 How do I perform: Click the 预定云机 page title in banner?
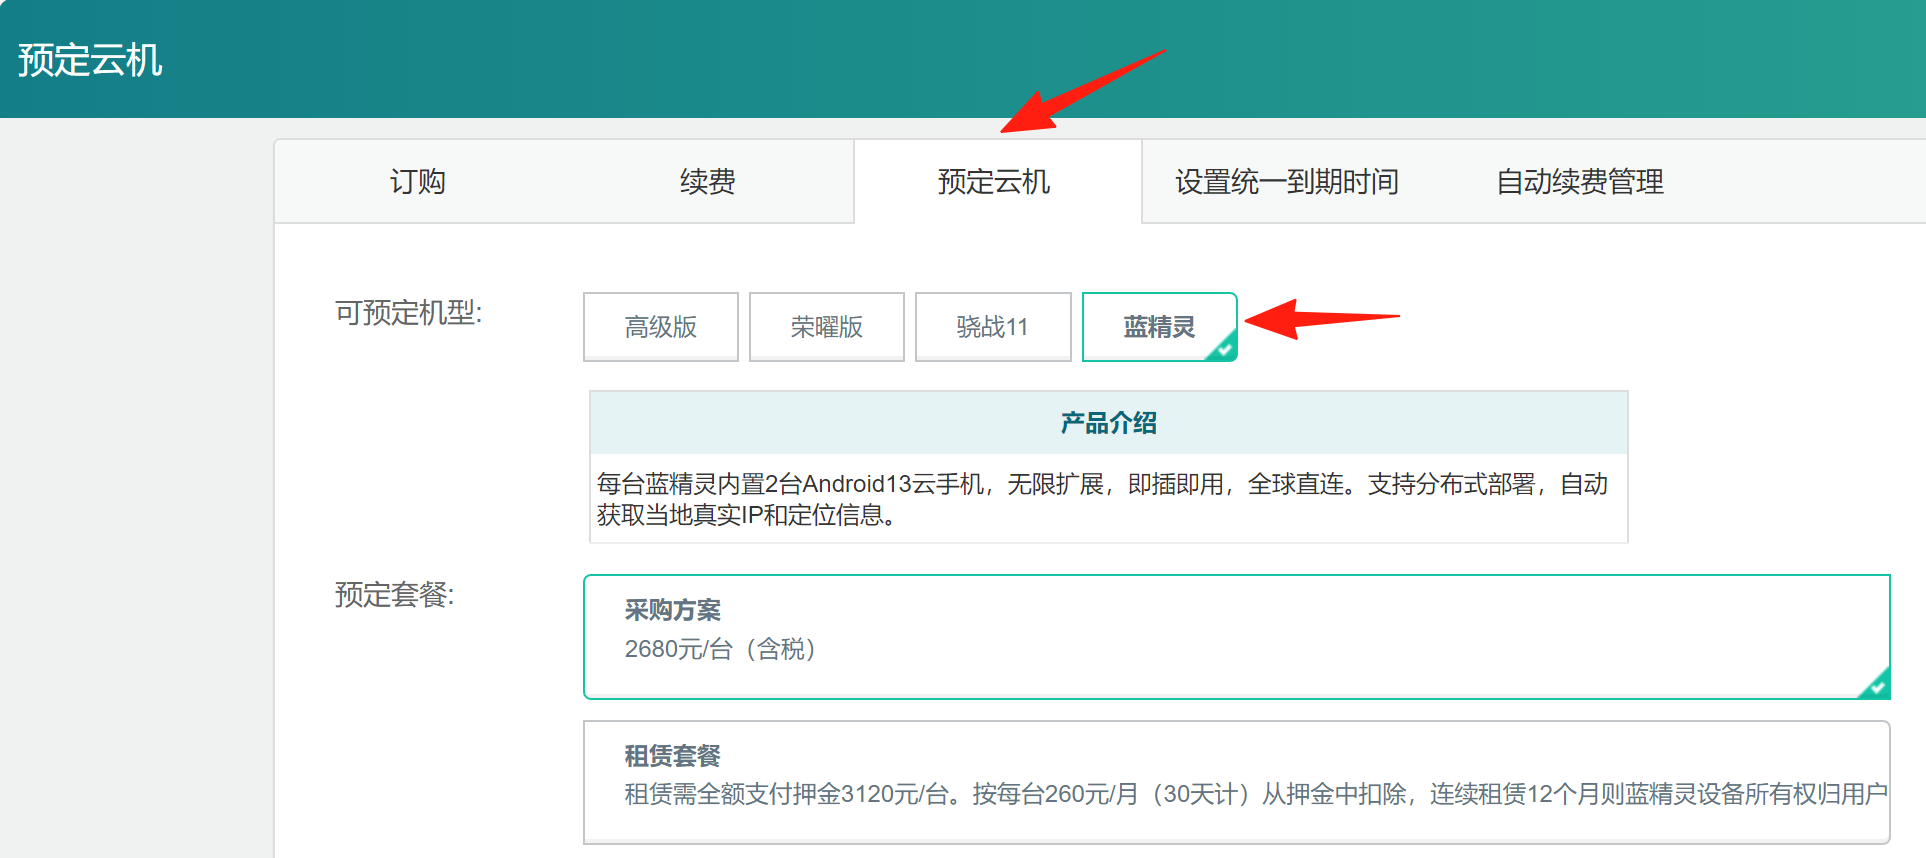[90, 60]
